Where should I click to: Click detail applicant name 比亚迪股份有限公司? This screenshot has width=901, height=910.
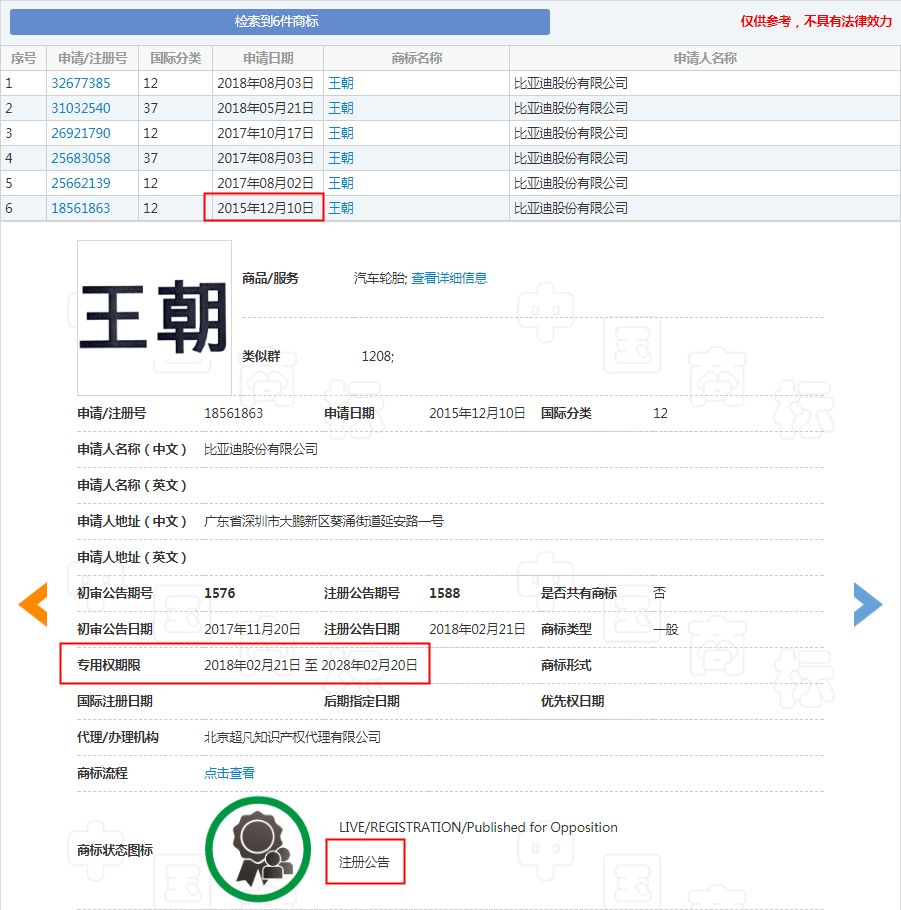pos(261,449)
